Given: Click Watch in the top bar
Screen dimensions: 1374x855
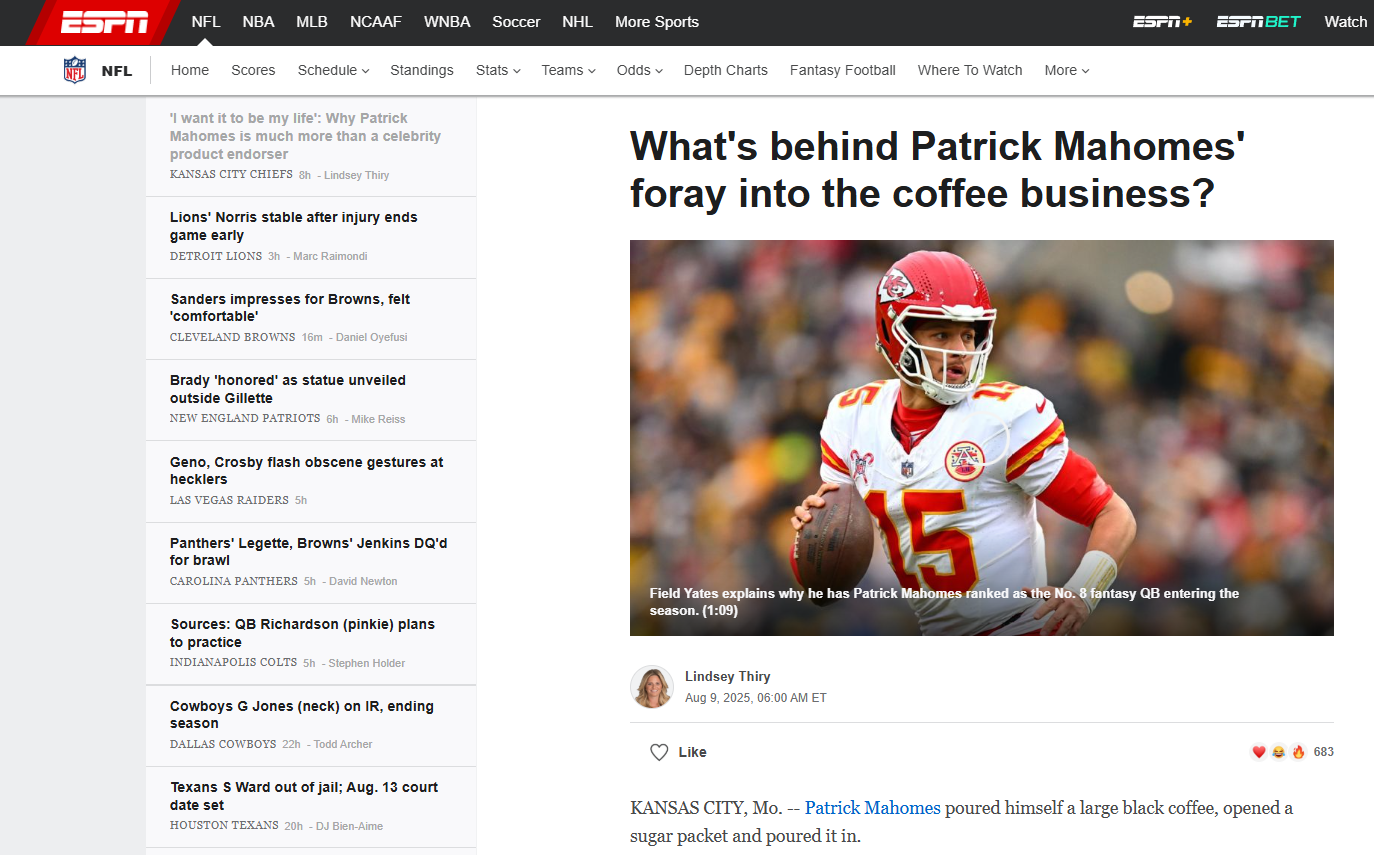Looking at the screenshot, I should (1345, 22).
